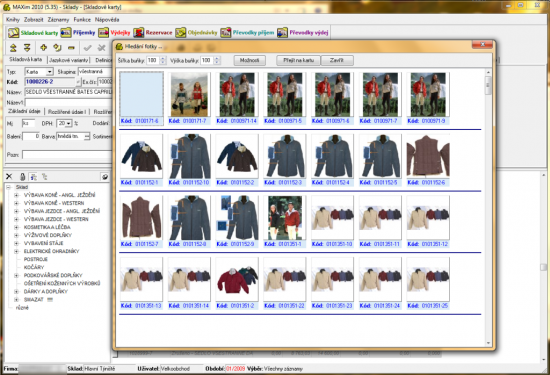
Task: Open the Objednávky module
Action: [196, 33]
